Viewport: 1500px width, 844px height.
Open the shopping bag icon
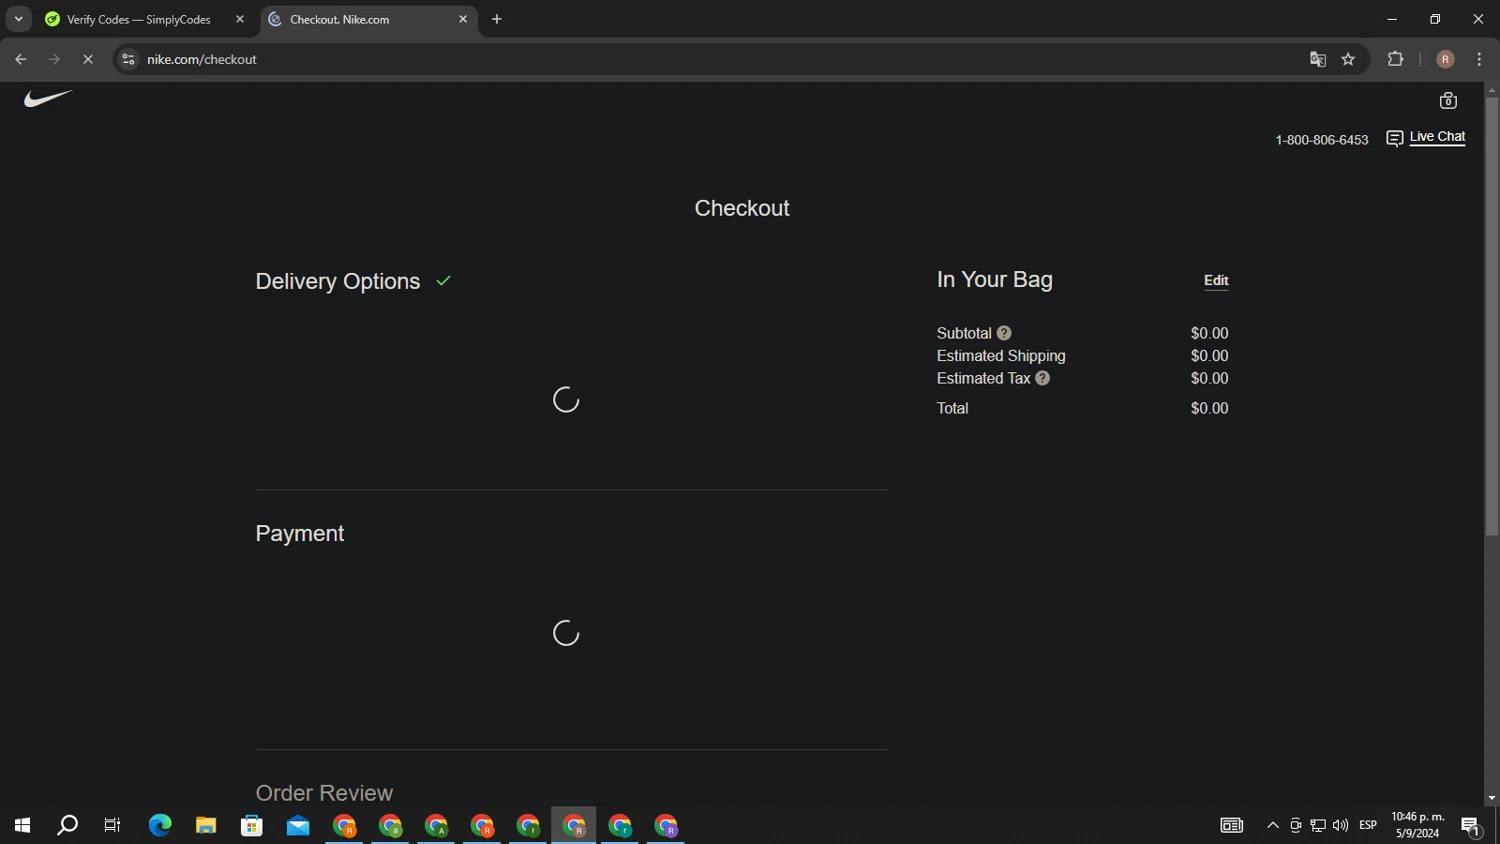[1448, 100]
